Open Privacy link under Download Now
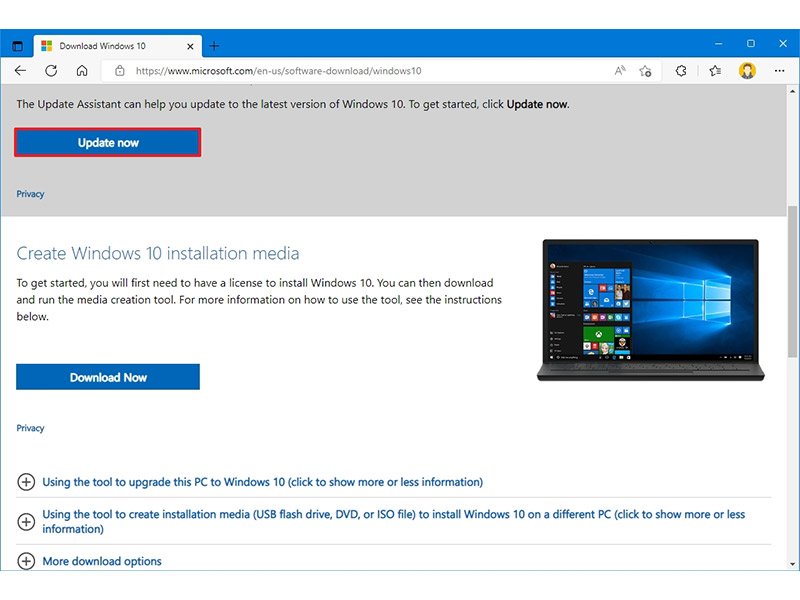 30,428
